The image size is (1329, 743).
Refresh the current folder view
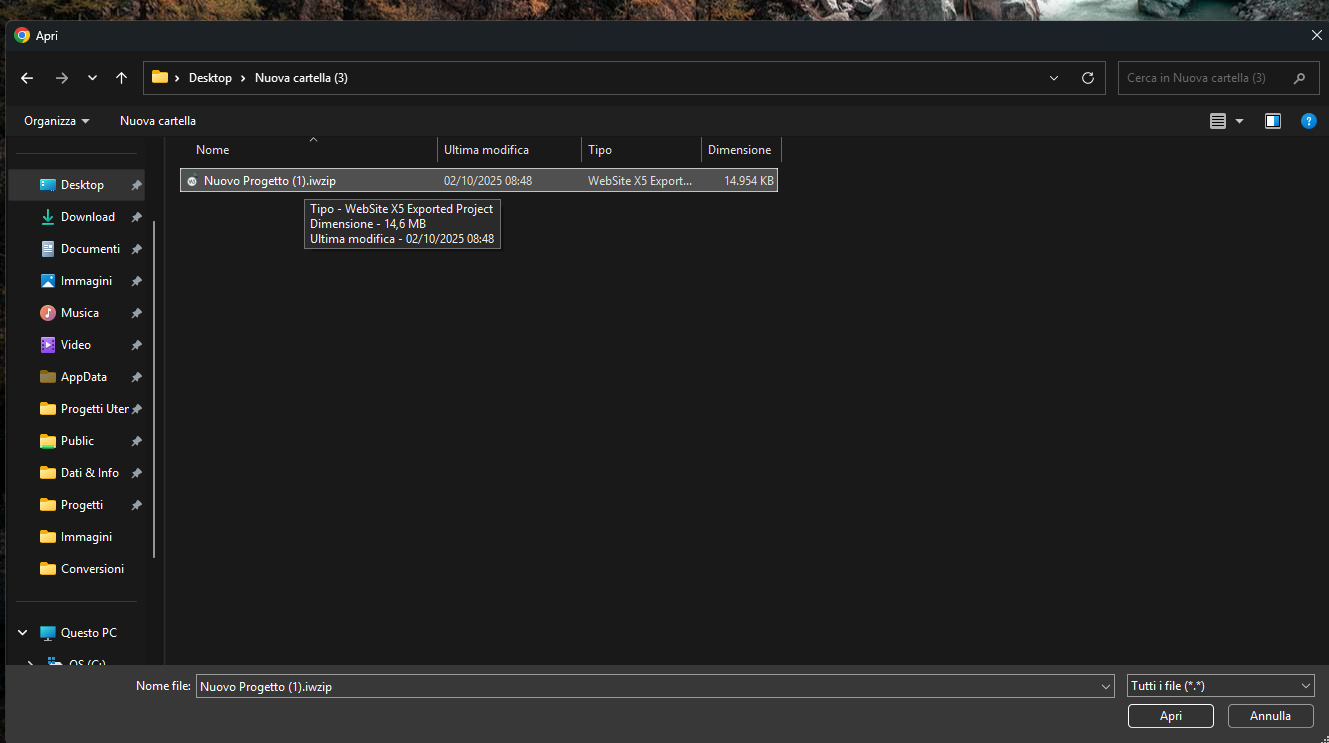click(1088, 78)
